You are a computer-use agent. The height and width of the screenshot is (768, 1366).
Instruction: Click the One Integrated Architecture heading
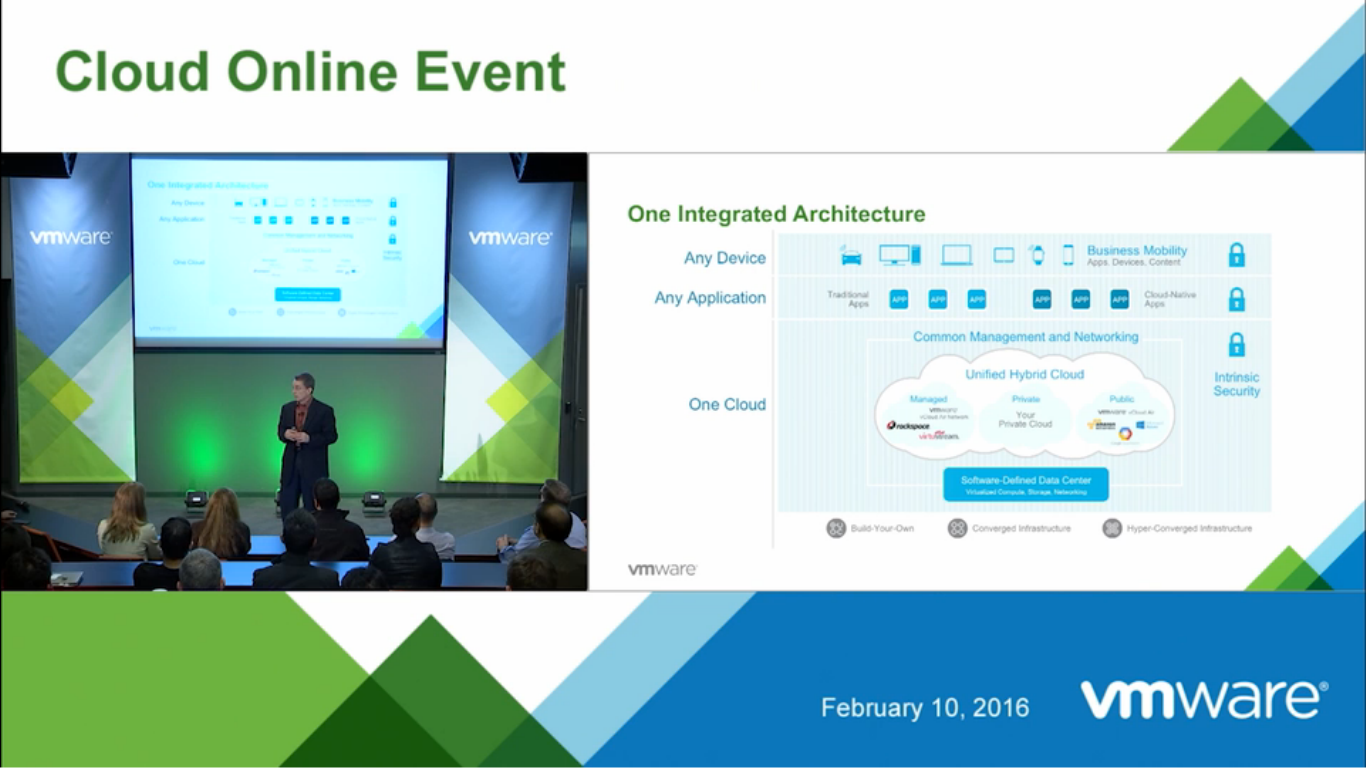[x=776, y=214]
